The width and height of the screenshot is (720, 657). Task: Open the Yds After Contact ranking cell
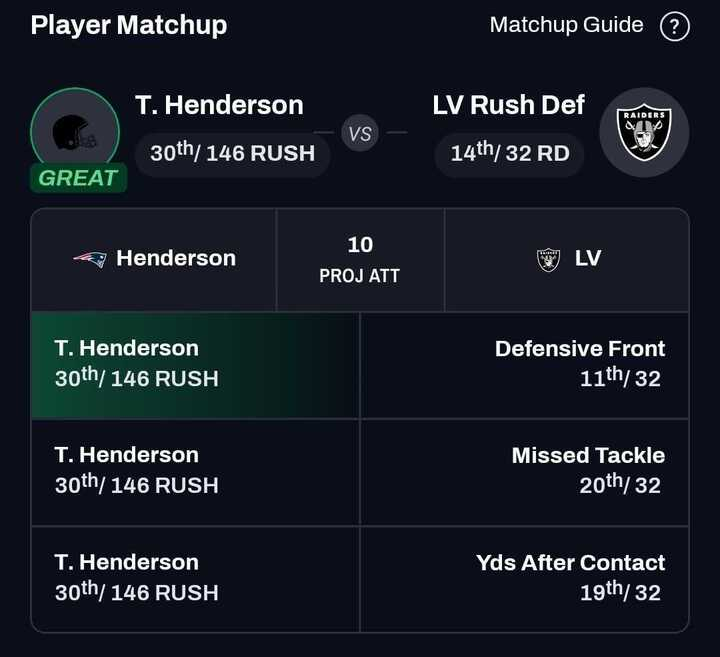[524, 578]
